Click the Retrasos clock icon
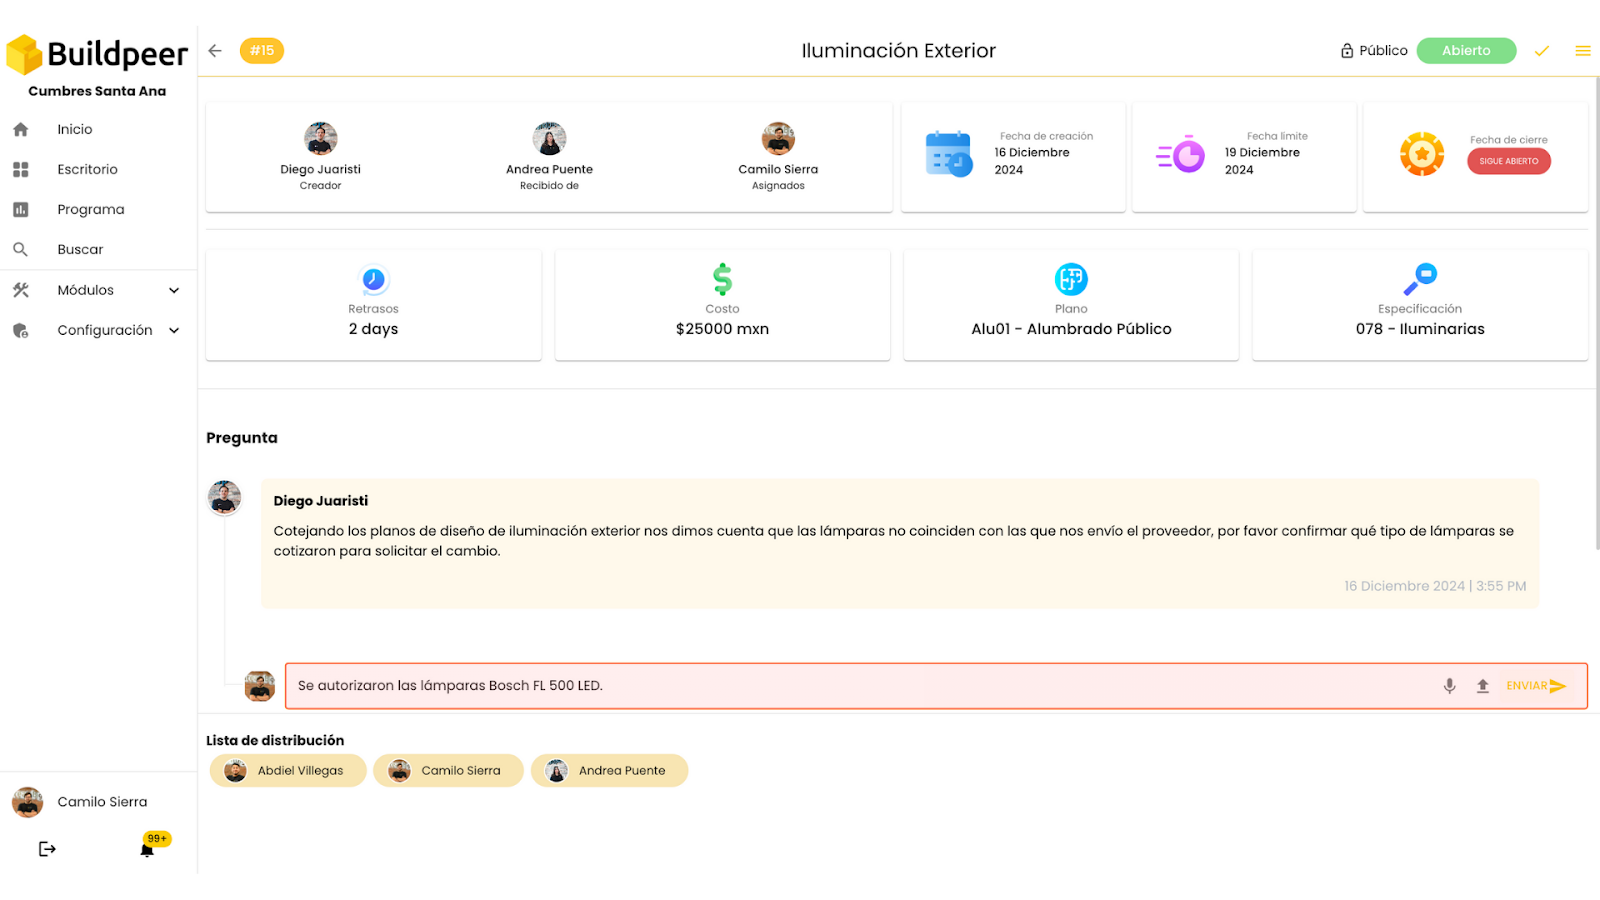1600x900 pixels. click(373, 279)
